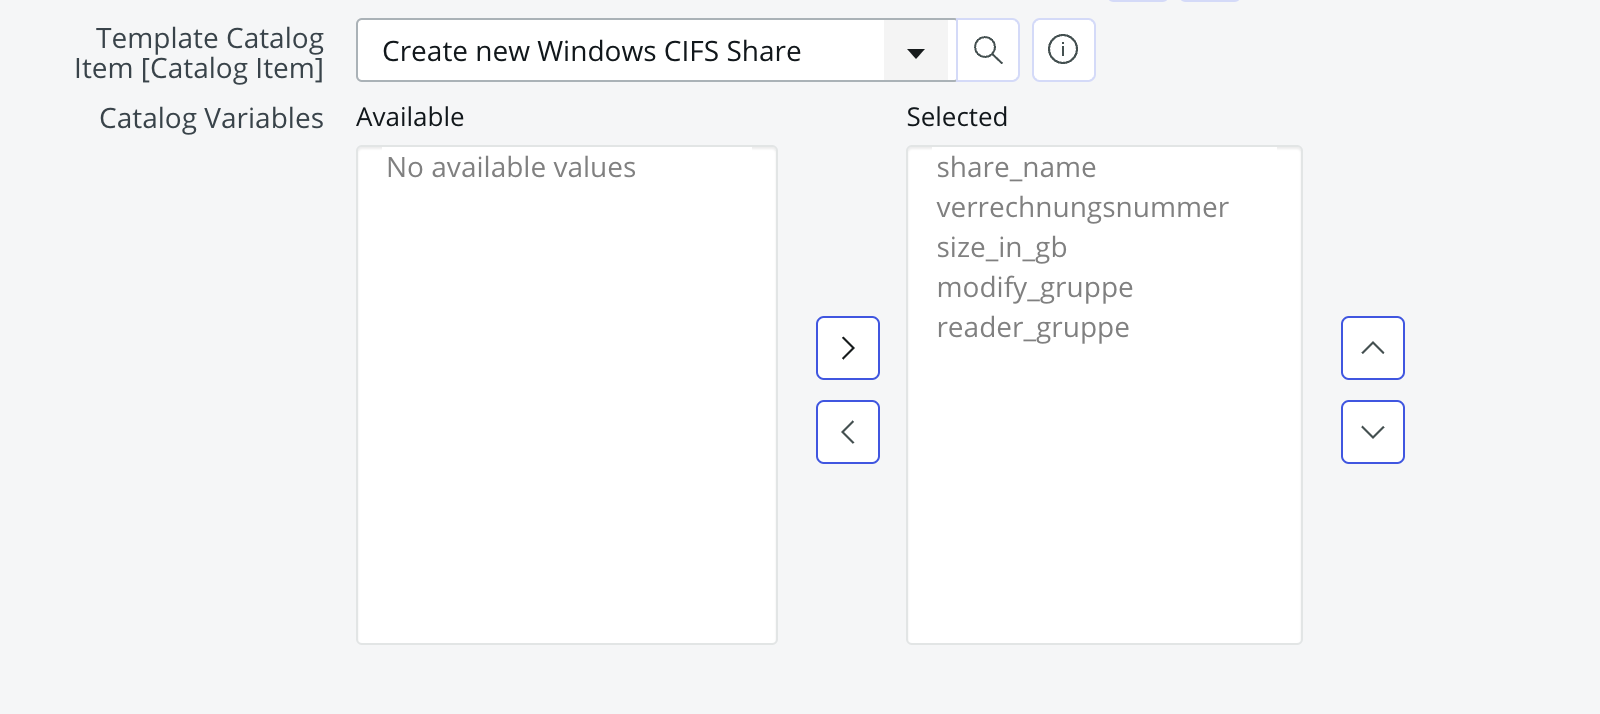
Task: Move selected variable up with the up chevron
Action: pyautogui.click(x=1372, y=348)
